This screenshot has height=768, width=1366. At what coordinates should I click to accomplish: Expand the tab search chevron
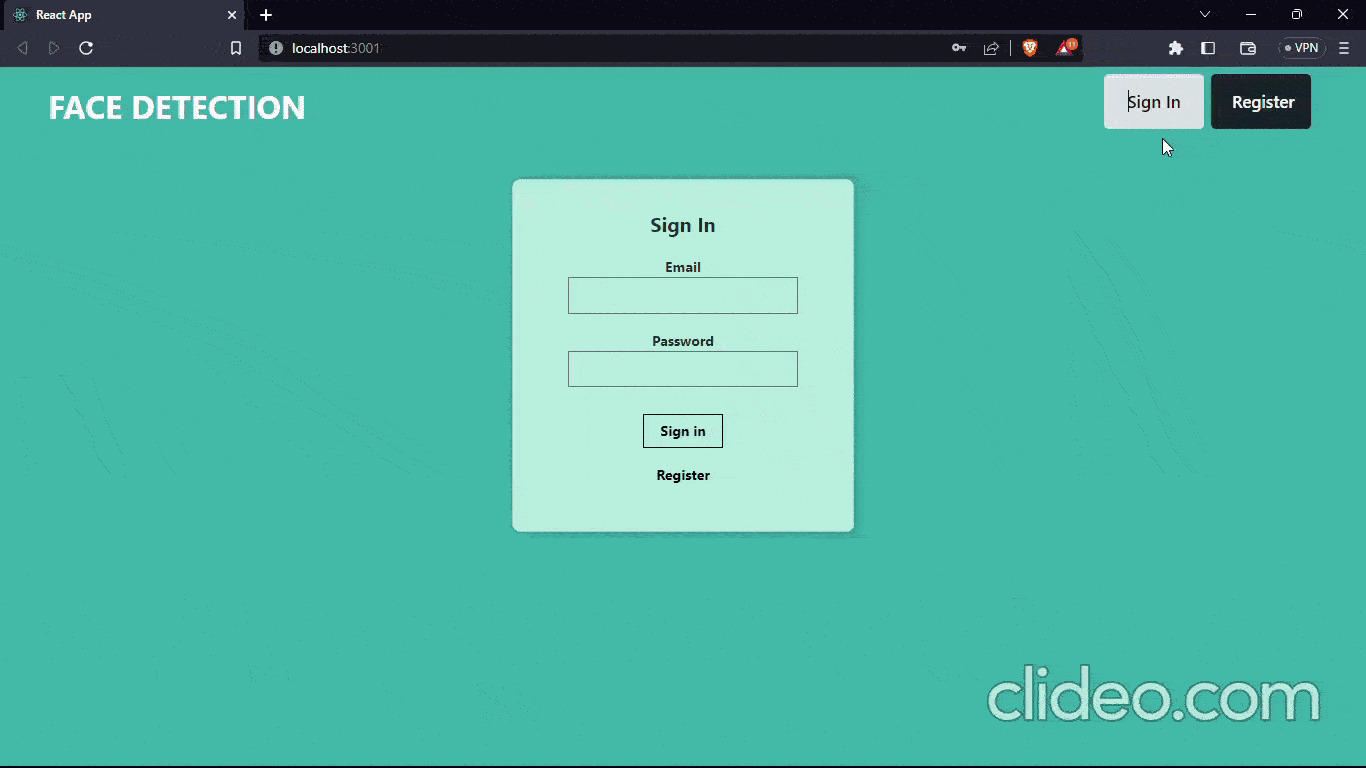click(x=1205, y=14)
